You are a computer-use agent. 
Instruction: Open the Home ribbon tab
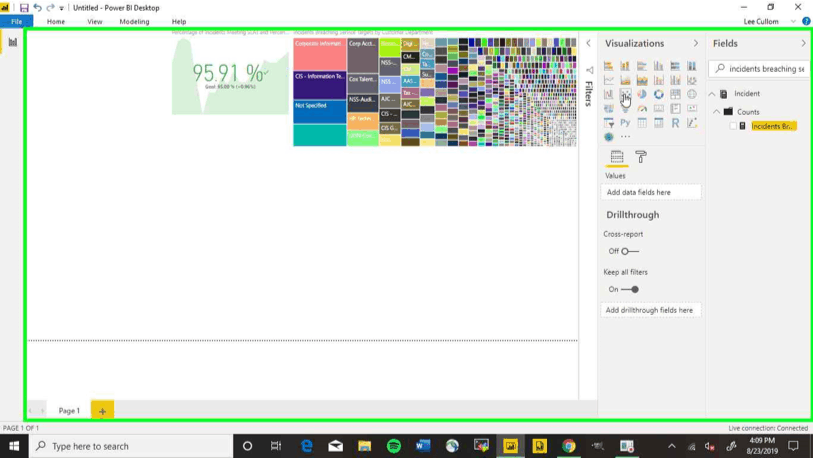(56, 22)
